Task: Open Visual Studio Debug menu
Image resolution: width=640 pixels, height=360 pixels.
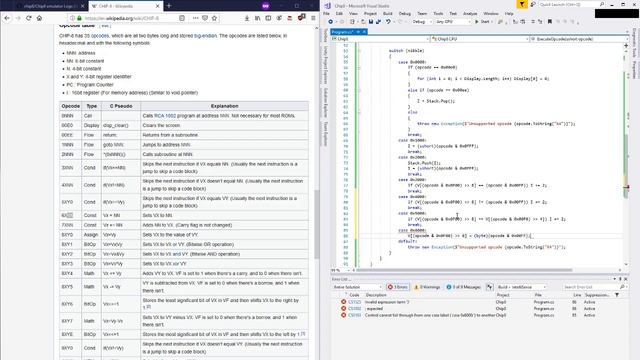Action: point(404,13)
